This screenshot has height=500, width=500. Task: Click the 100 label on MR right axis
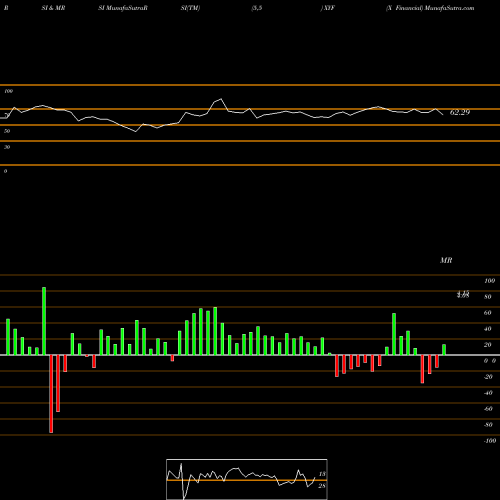click(x=489, y=281)
